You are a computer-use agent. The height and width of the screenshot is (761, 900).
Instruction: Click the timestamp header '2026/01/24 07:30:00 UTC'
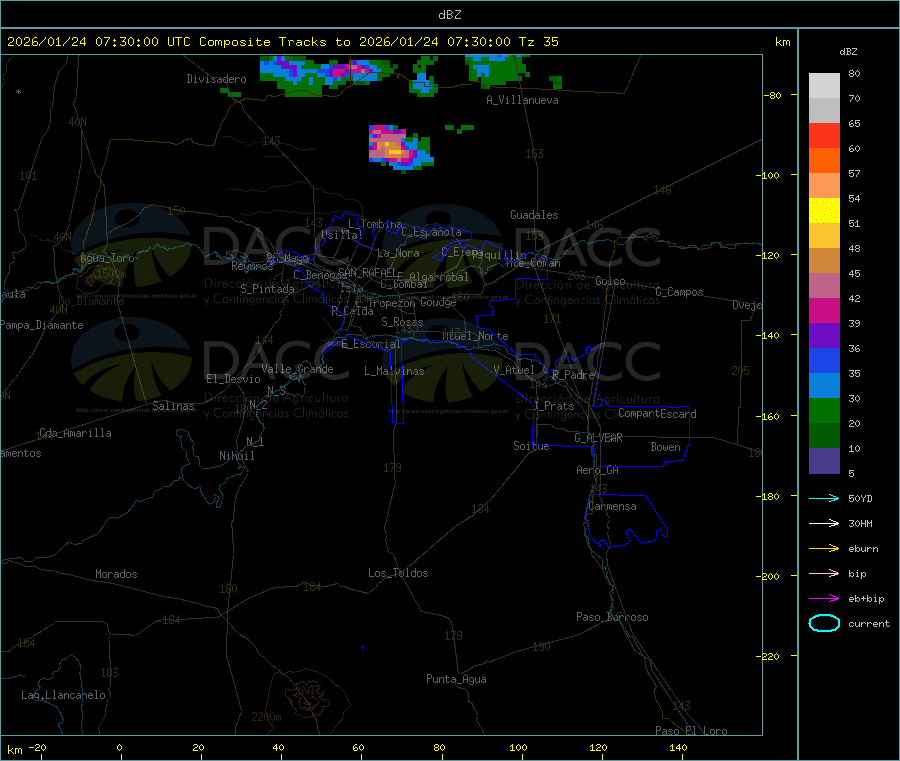(98, 42)
